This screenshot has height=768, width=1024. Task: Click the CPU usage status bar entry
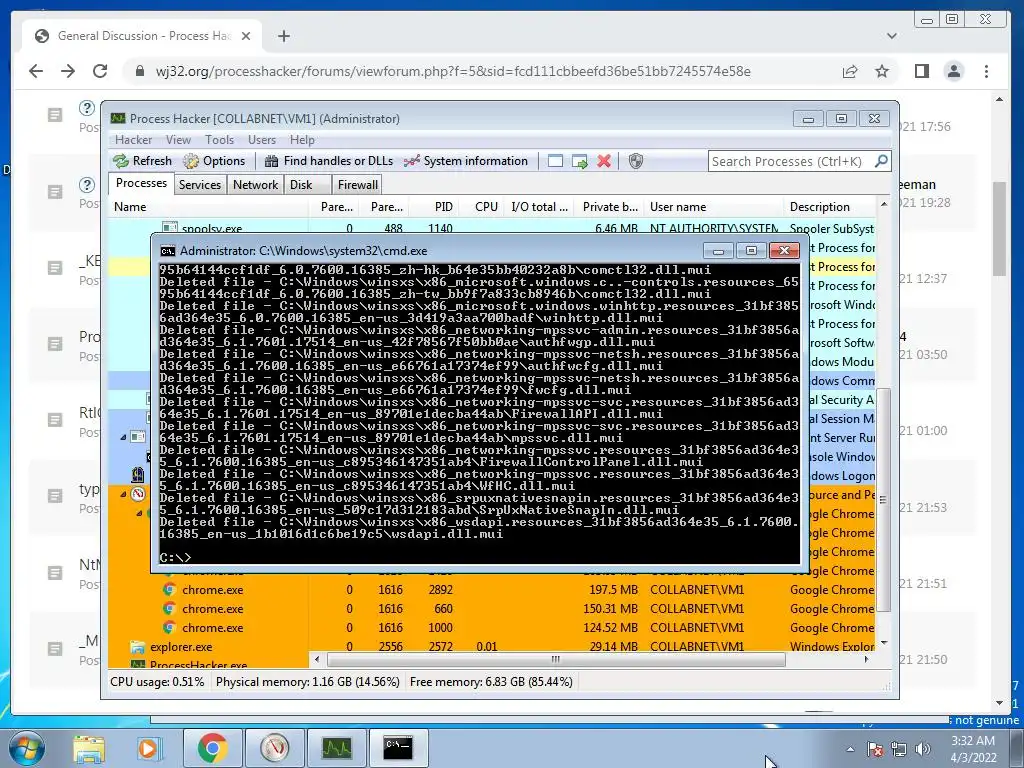[157, 682]
